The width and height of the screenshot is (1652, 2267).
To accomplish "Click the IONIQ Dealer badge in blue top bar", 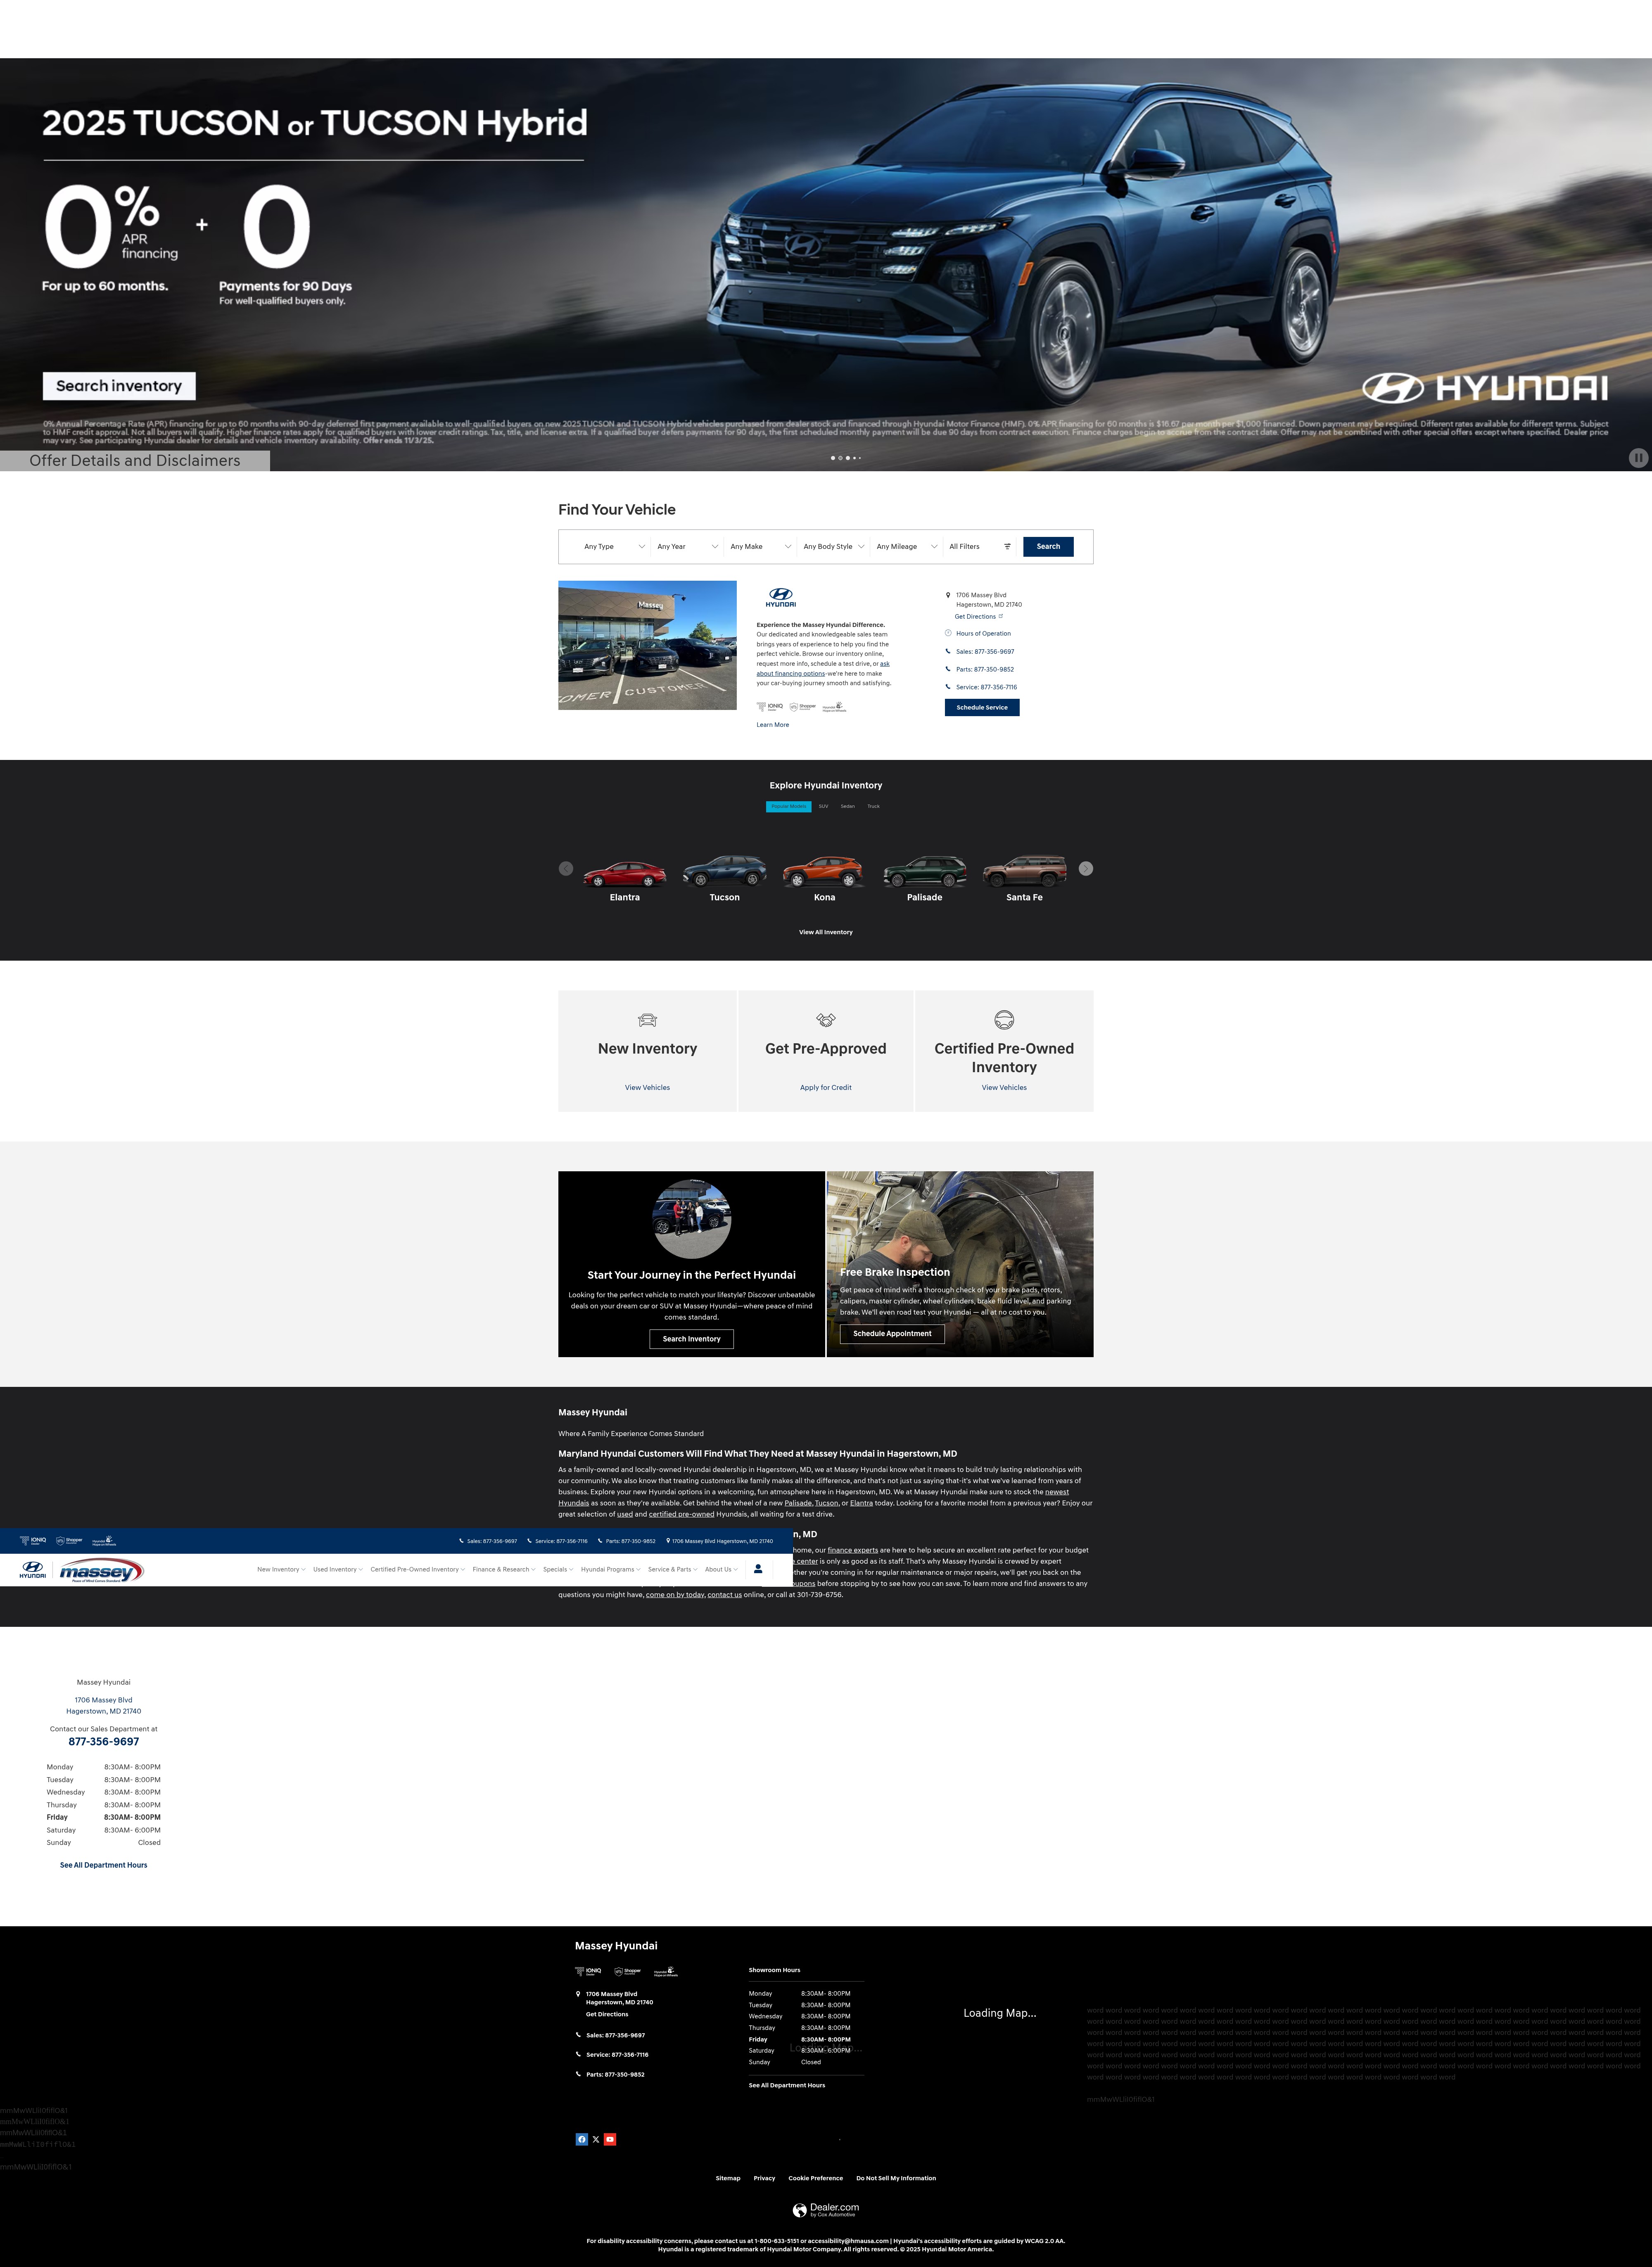I will click(33, 1541).
